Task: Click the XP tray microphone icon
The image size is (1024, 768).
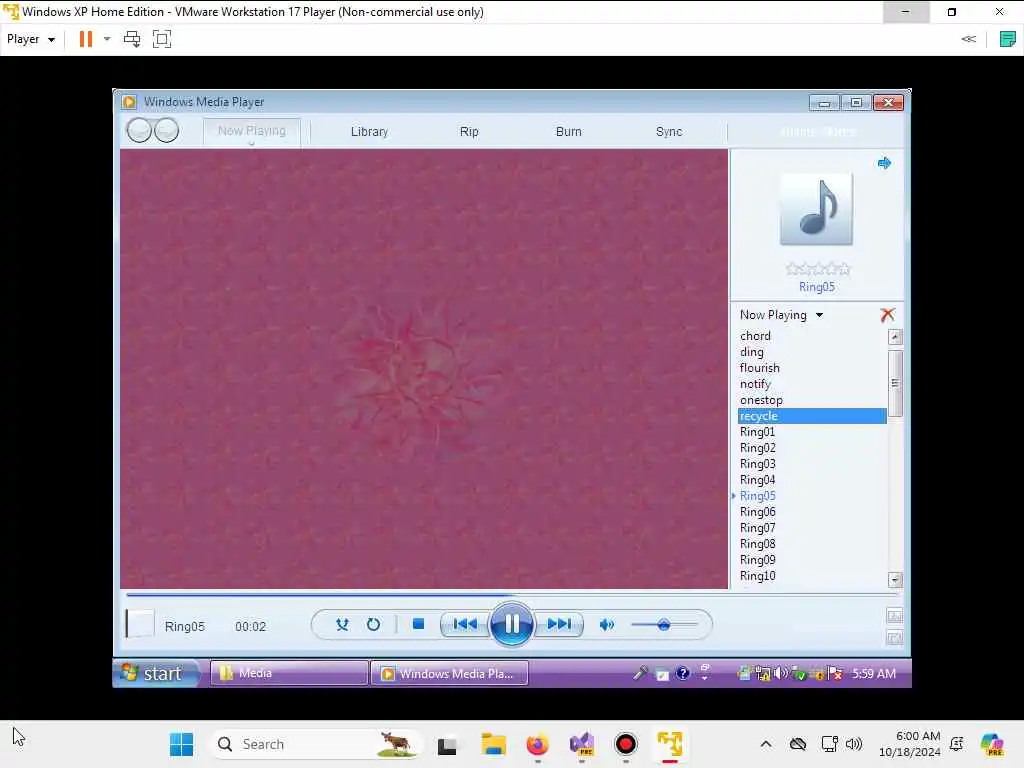Action: [640, 673]
